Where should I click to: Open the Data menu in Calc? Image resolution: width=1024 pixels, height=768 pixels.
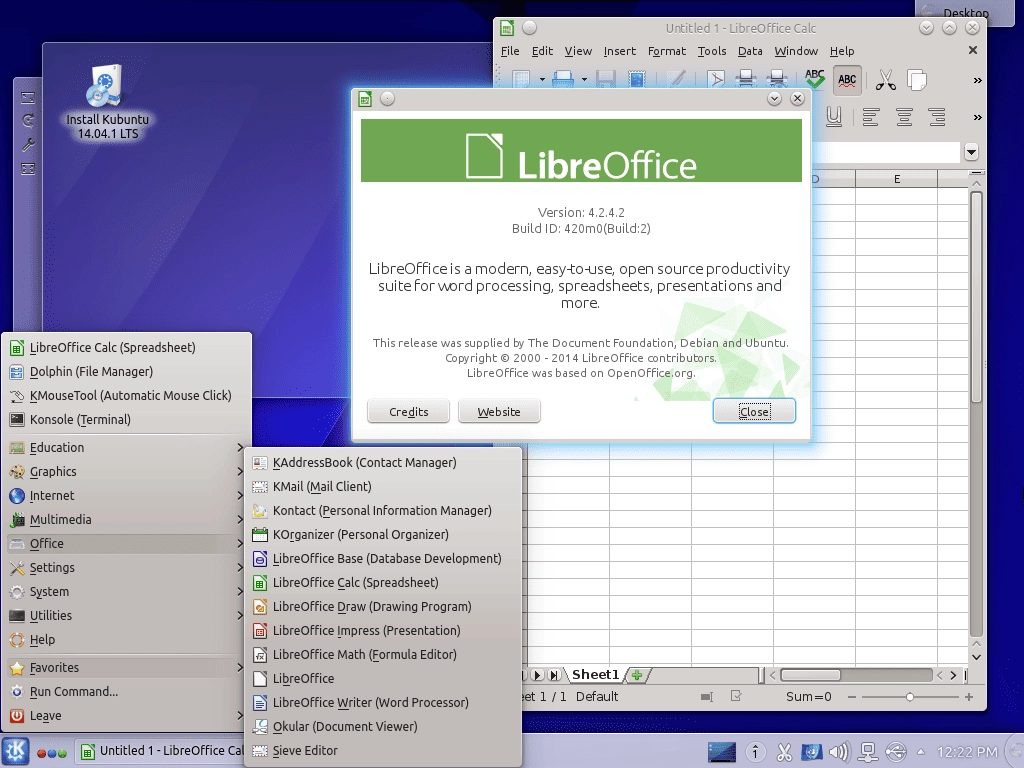coord(750,51)
